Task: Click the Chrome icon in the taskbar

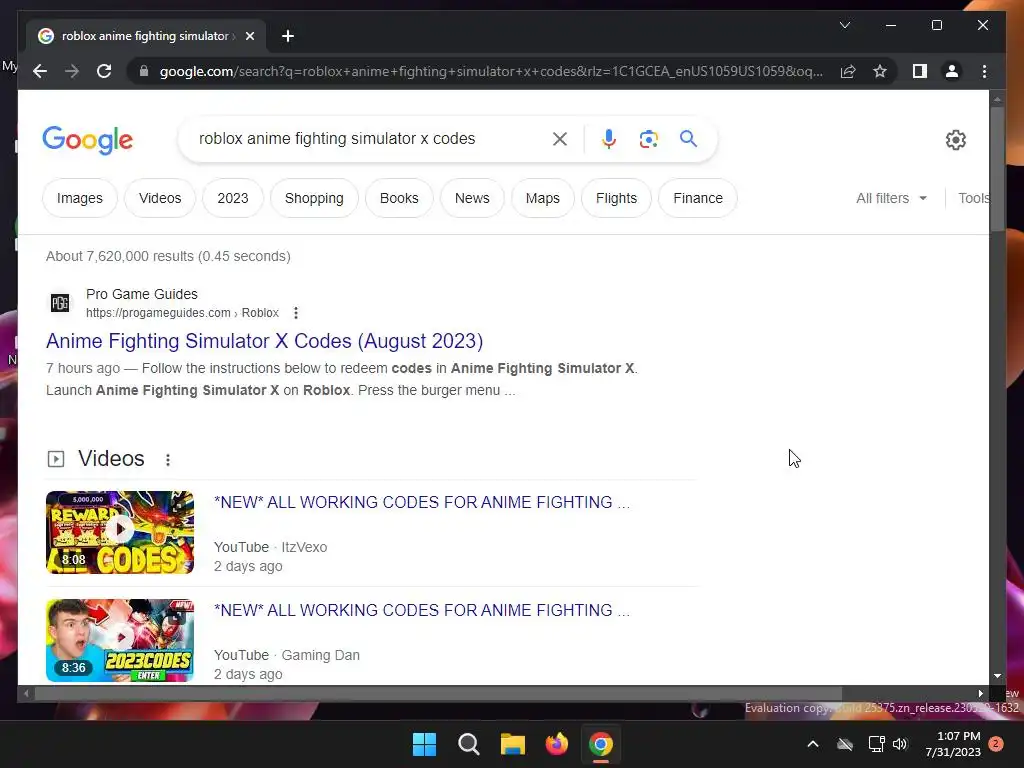Action: pyautogui.click(x=601, y=744)
